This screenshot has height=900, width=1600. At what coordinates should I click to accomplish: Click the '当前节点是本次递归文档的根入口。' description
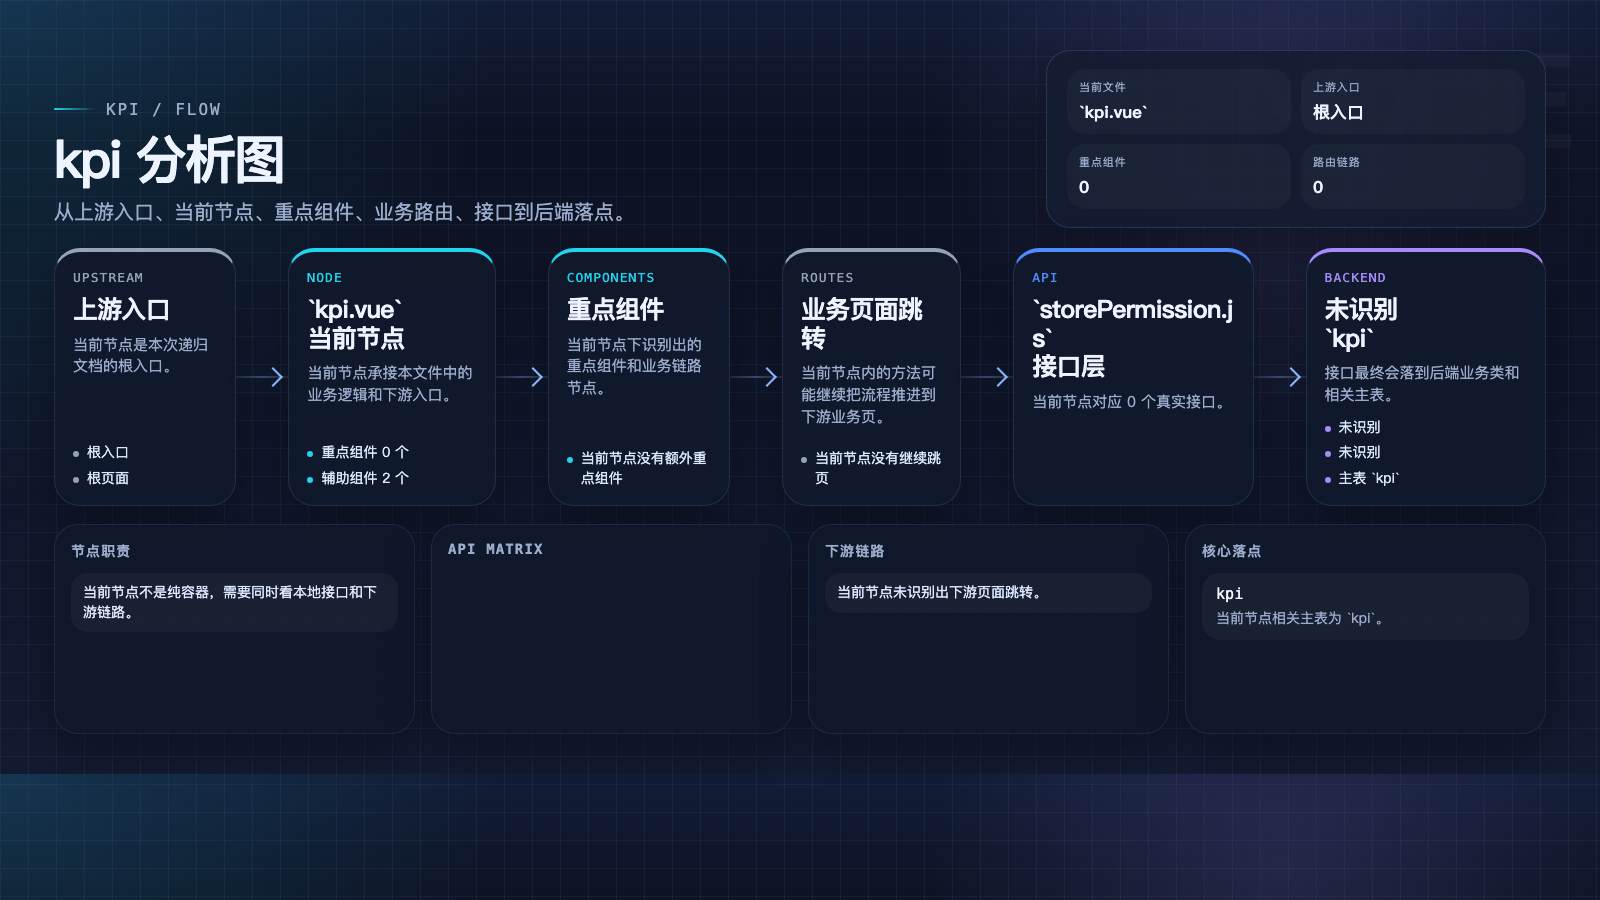[x=141, y=355]
